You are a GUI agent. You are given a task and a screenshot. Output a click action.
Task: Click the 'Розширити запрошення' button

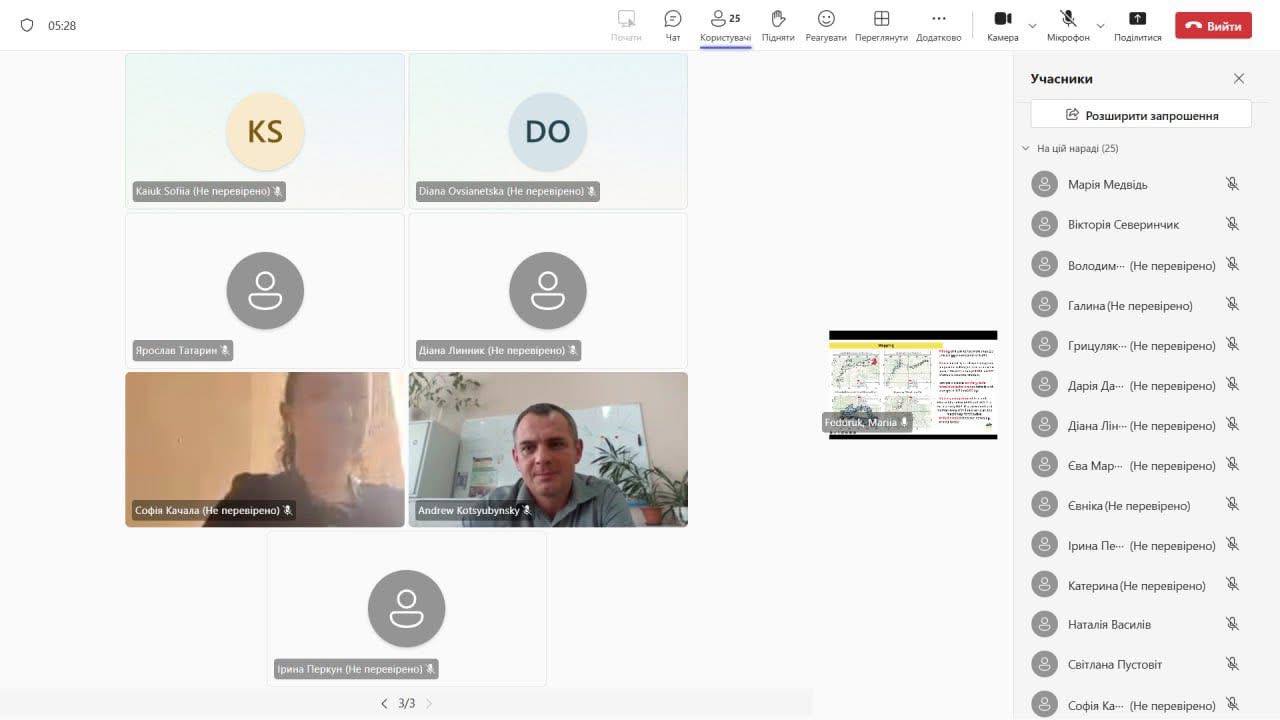1141,115
